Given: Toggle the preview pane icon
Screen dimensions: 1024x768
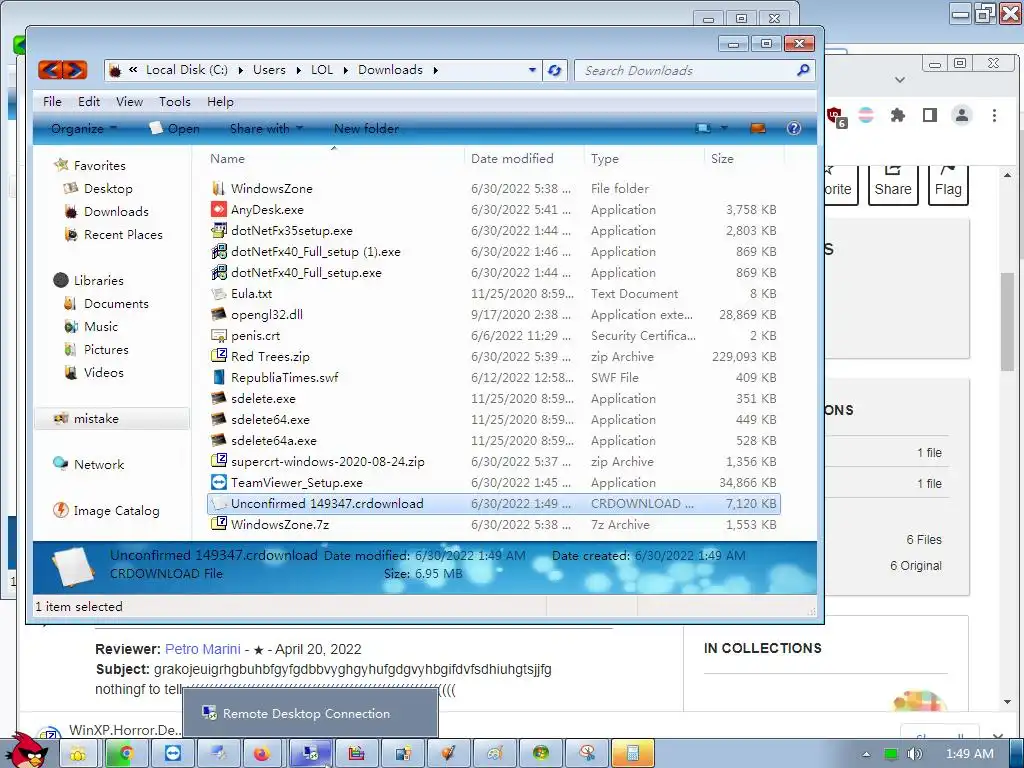Looking at the screenshot, I should pos(758,129).
